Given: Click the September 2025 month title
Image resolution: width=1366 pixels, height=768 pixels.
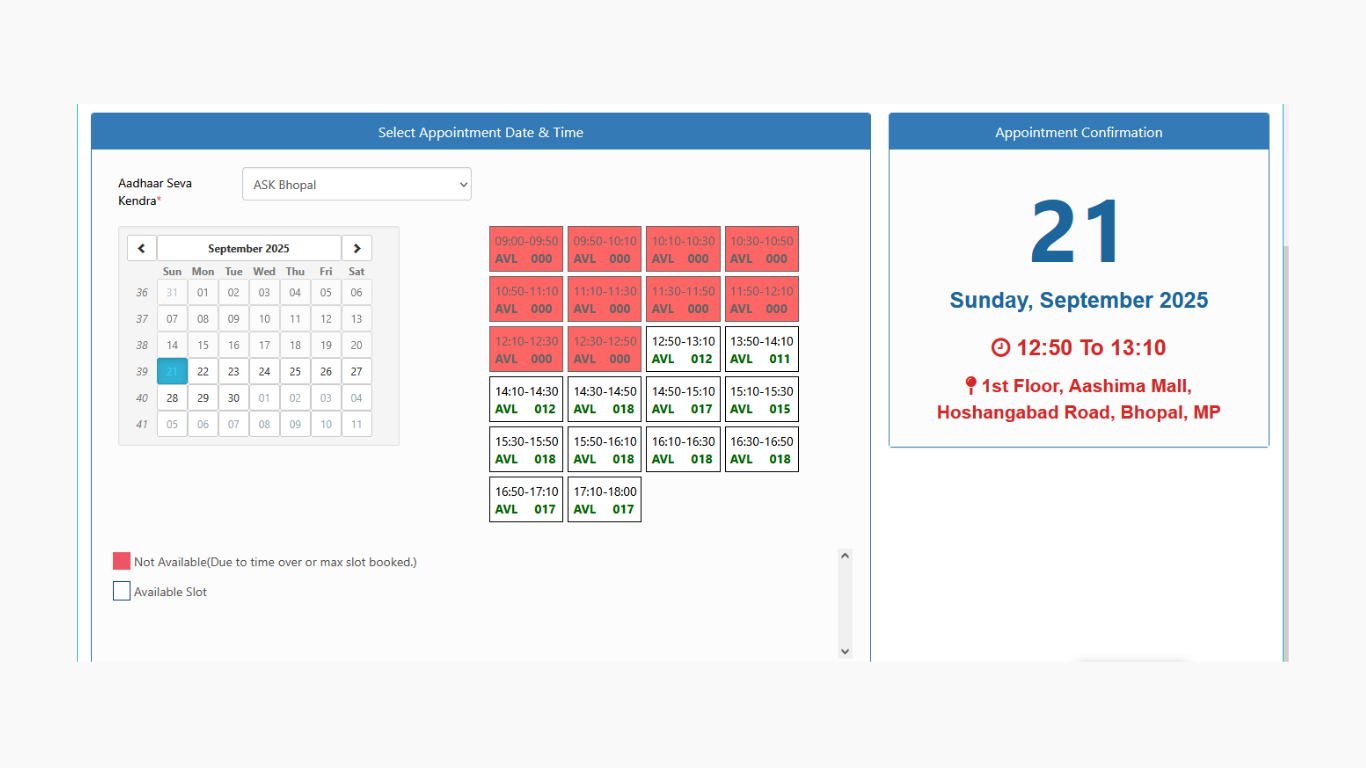Looking at the screenshot, I should pyautogui.click(x=249, y=248).
